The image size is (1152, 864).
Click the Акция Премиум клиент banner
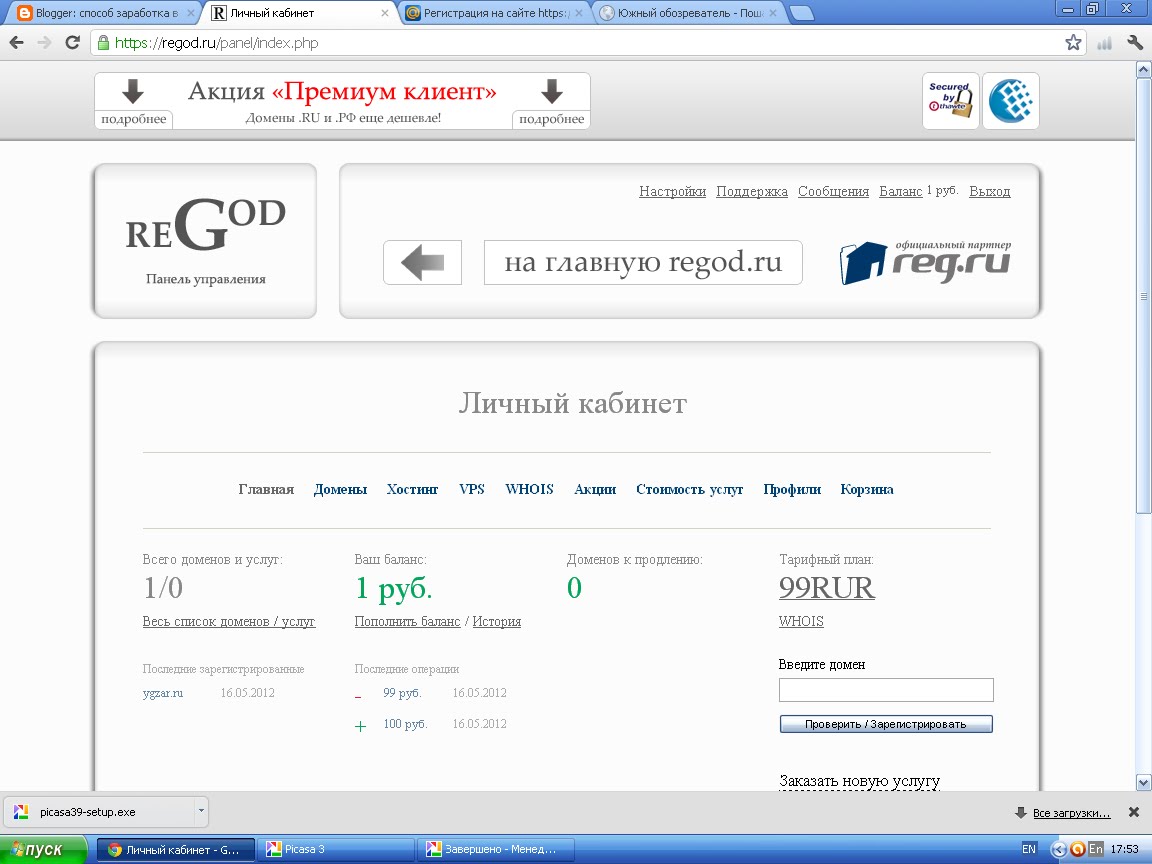point(342,101)
